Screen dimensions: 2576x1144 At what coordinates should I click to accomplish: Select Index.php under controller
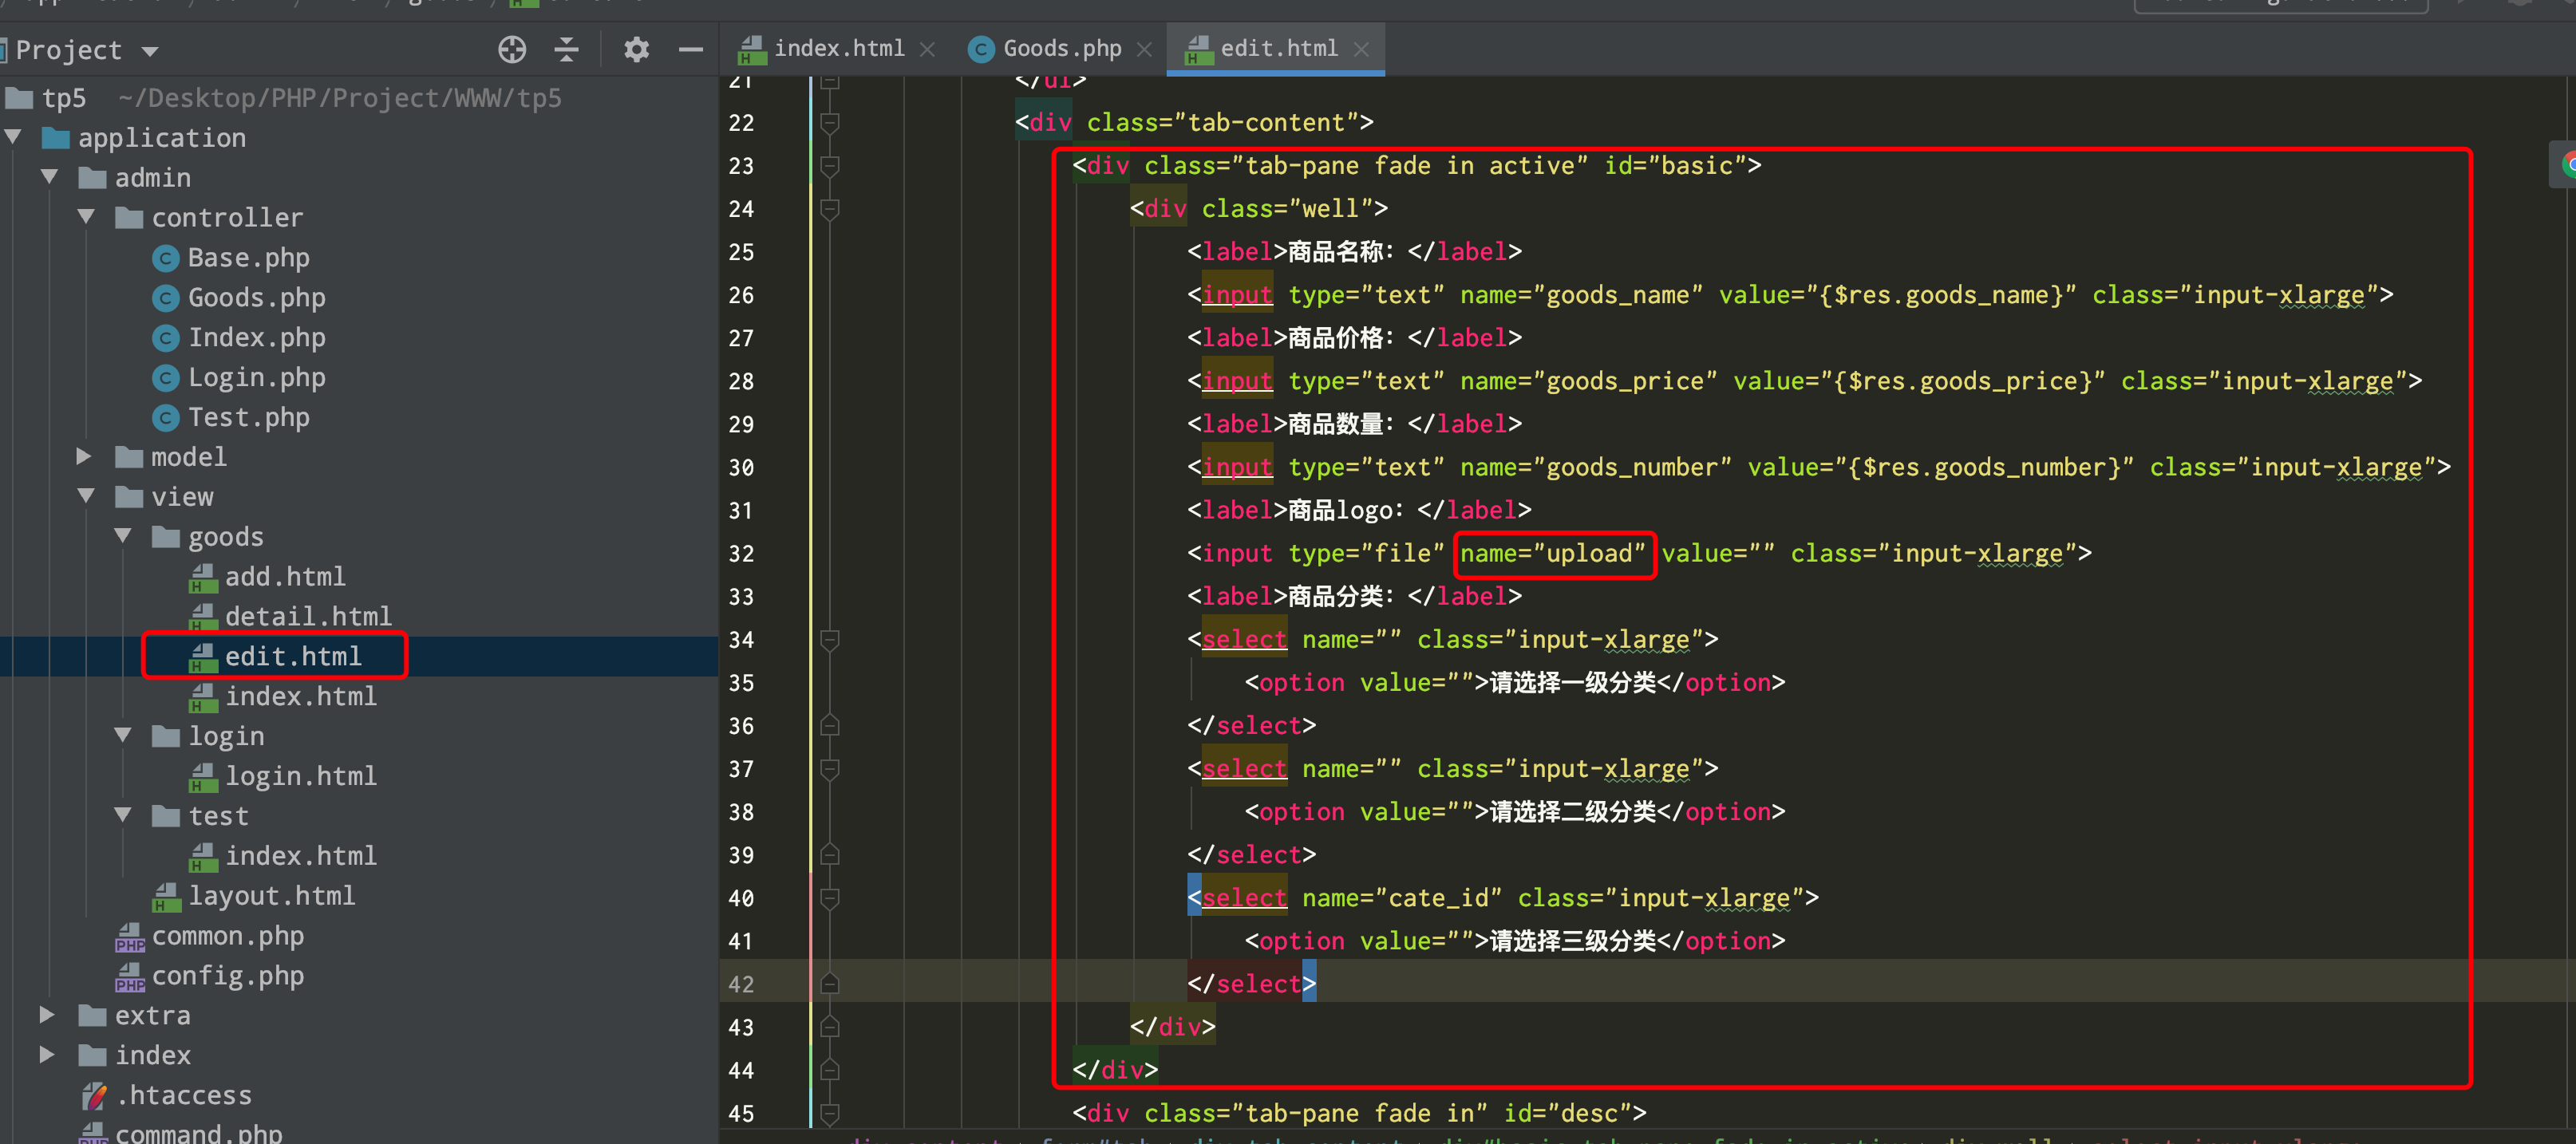coord(256,337)
